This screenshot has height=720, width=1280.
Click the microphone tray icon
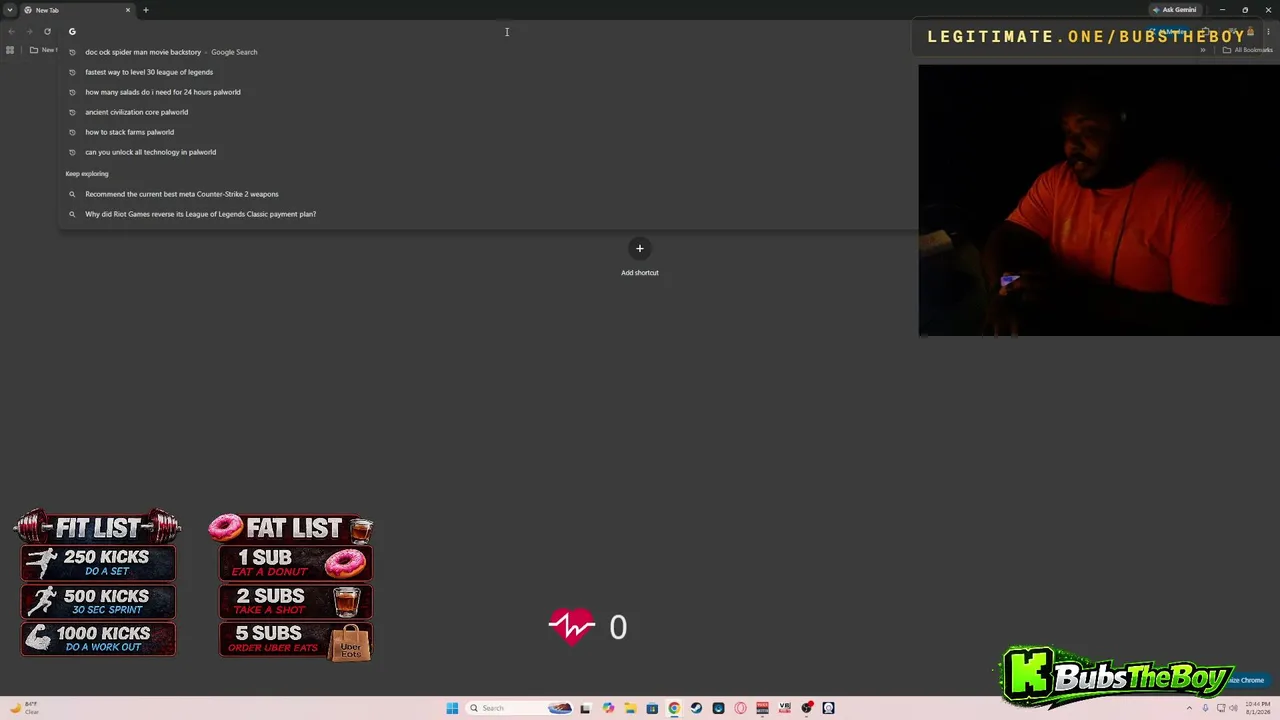pos(1205,708)
